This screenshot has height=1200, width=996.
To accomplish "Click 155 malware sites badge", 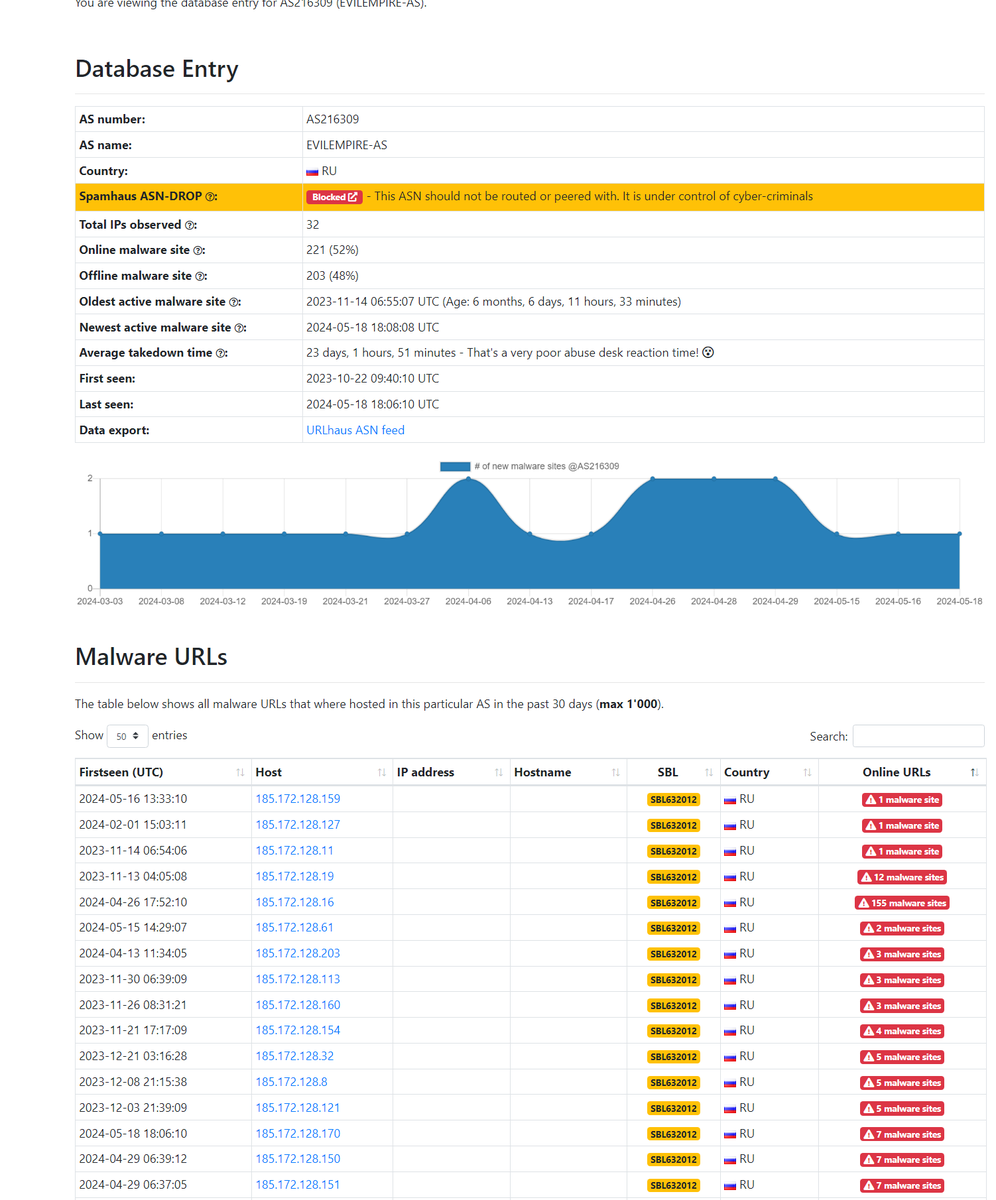I will click(902, 903).
